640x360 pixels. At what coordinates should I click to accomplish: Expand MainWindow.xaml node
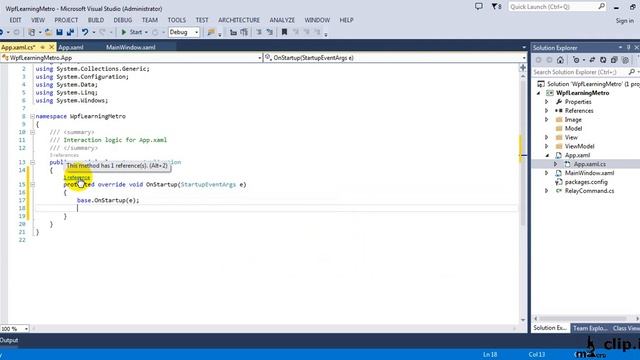(547, 173)
